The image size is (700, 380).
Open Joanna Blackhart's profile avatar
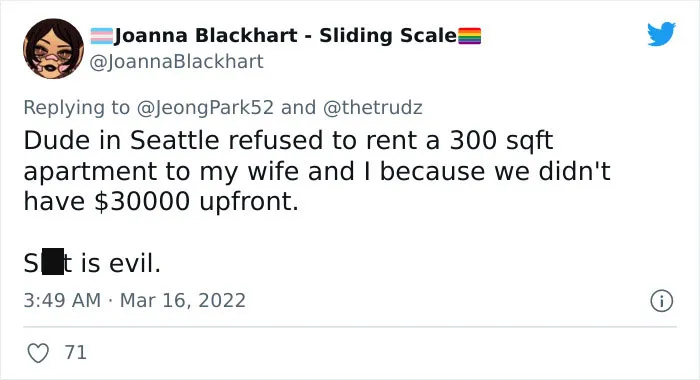[53, 49]
